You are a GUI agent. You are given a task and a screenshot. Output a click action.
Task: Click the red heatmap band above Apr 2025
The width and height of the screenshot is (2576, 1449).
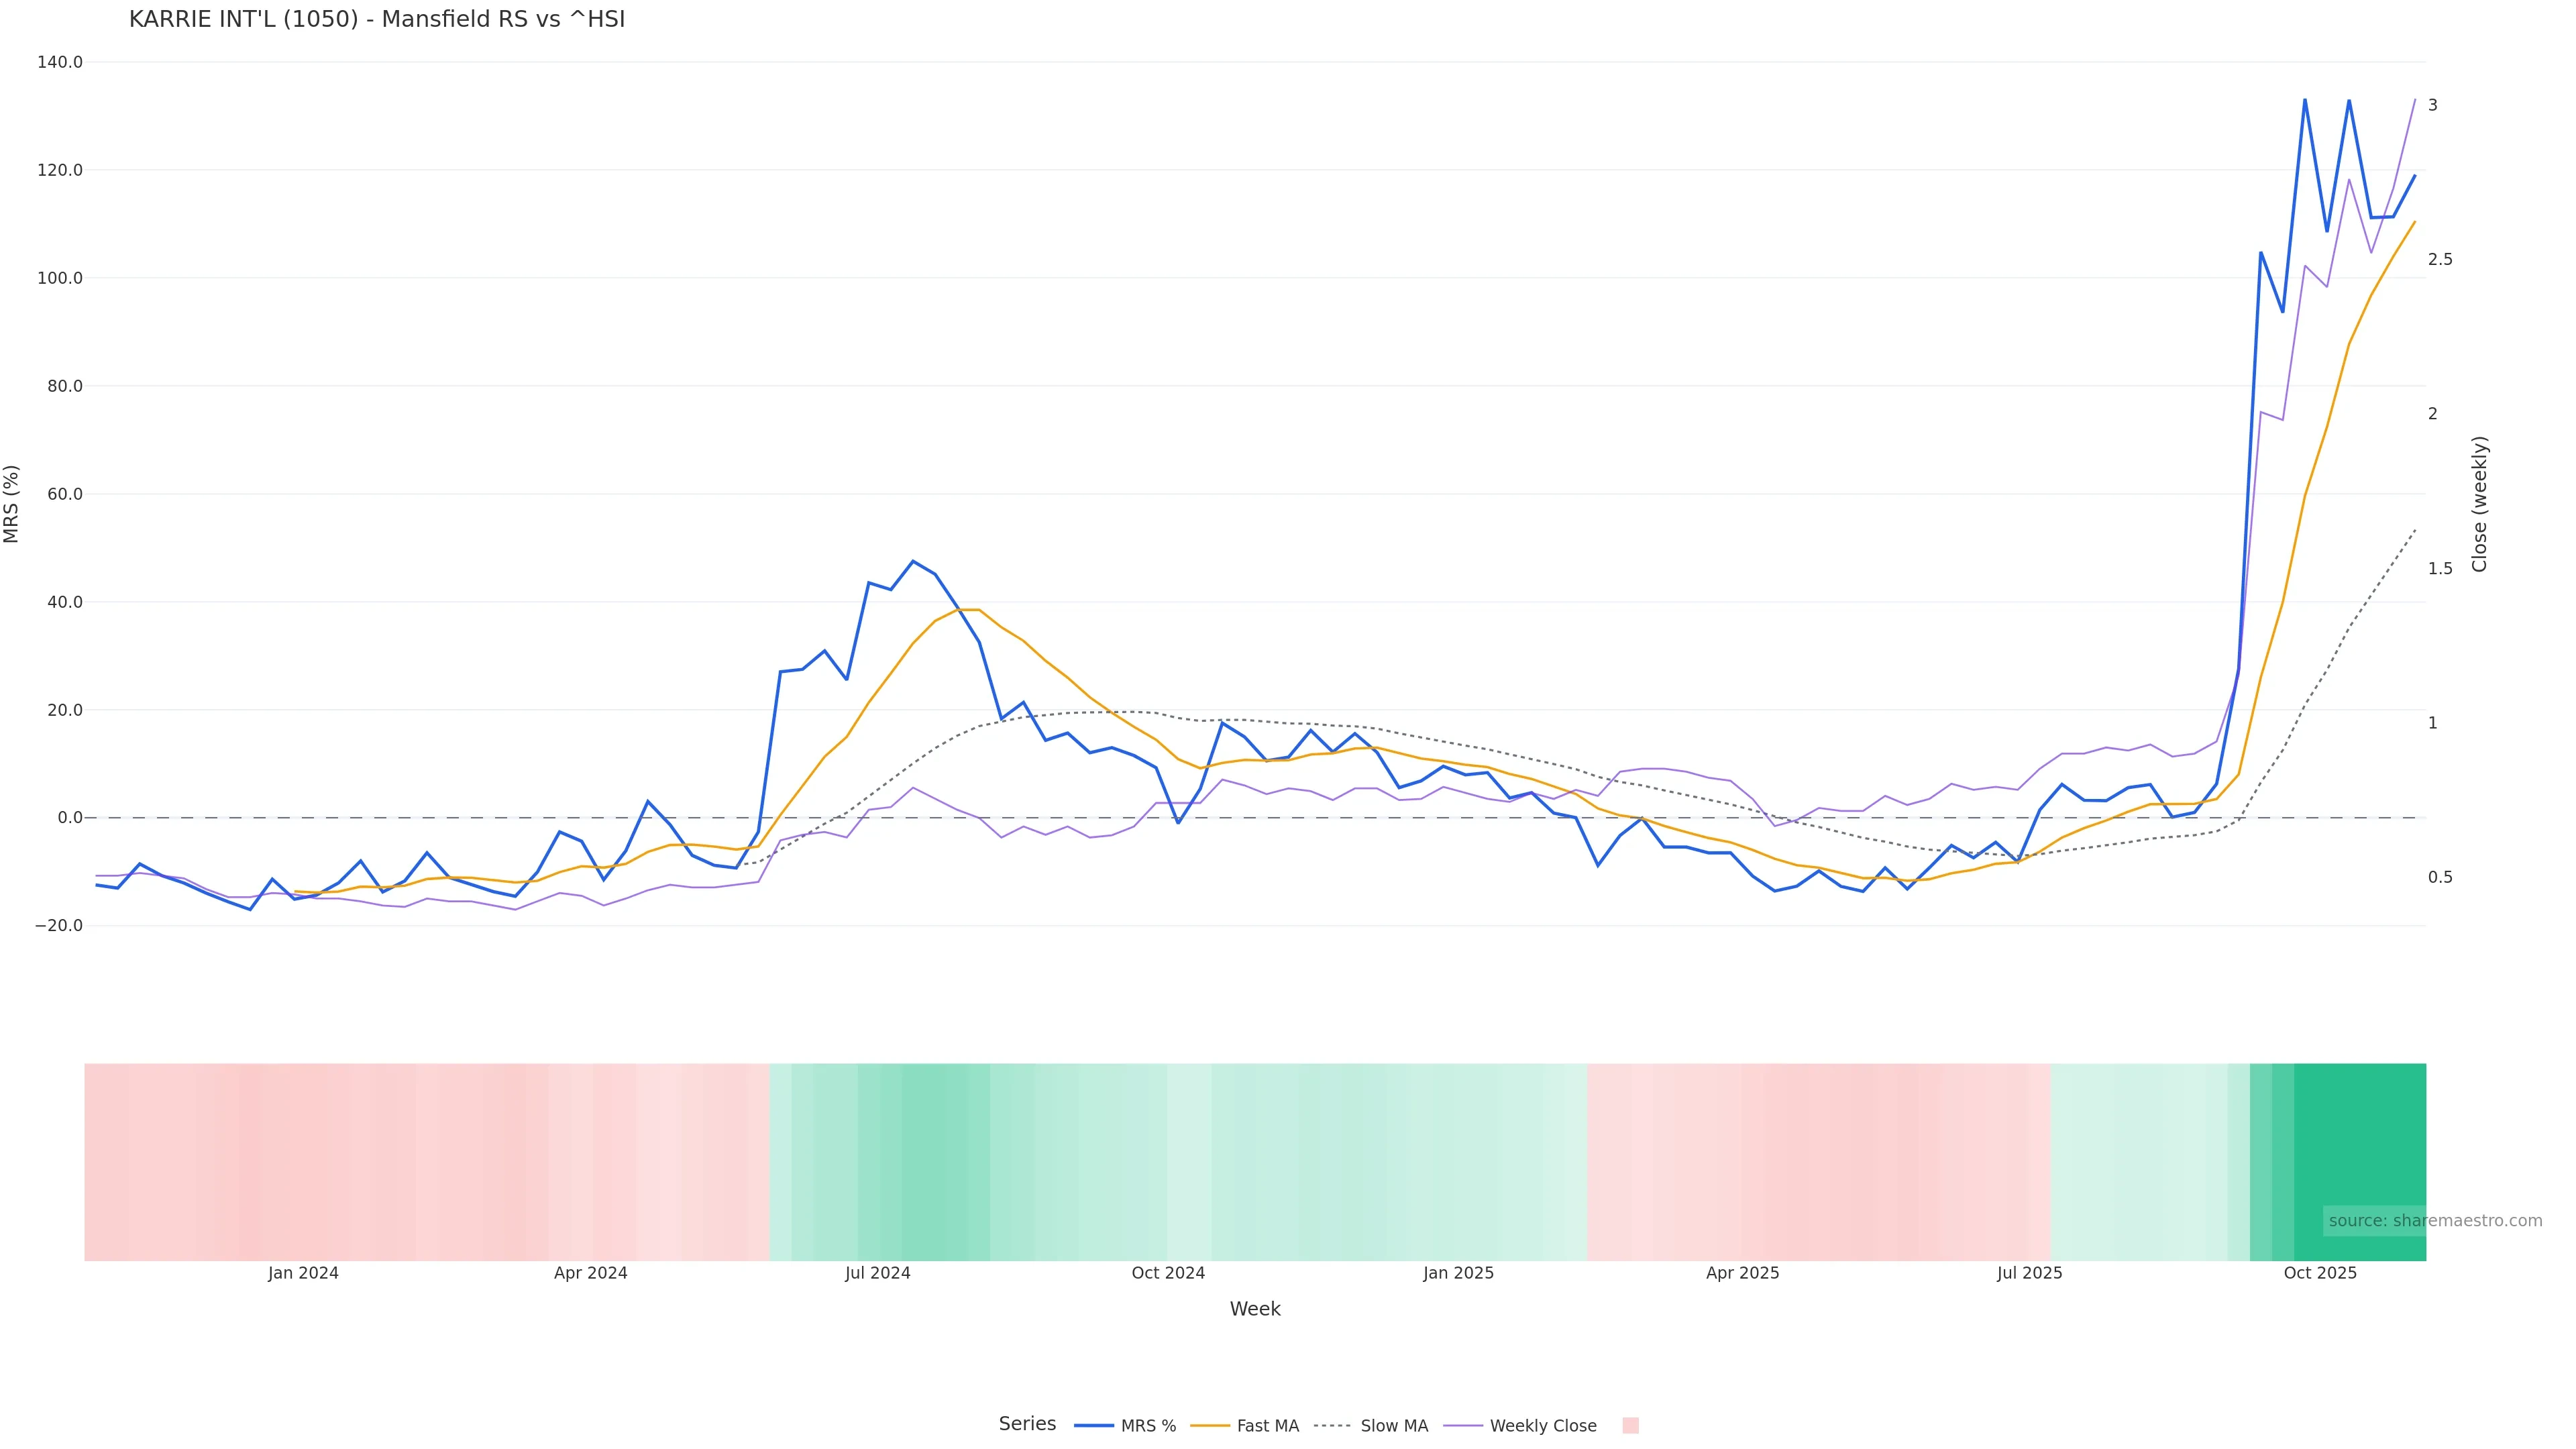1743,1160
